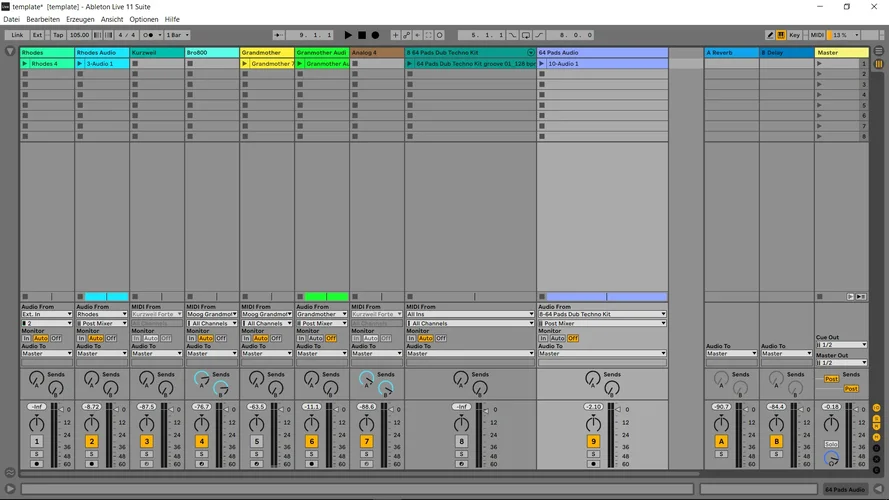Start playback with the Play button
This screenshot has height=500, width=889.
click(x=348, y=35)
